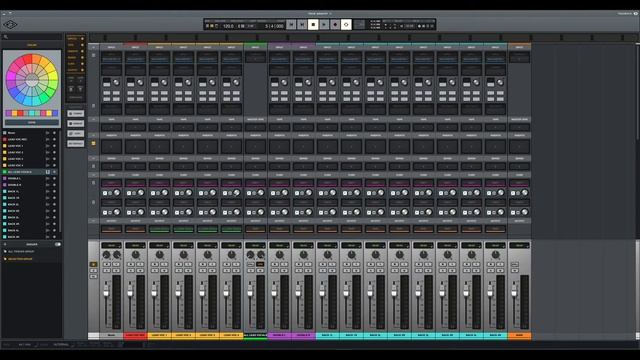This screenshot has width=640, height=360.
Task: Click the pan knob on the DOUBLE R strip
Action: [x=304, y=255]
